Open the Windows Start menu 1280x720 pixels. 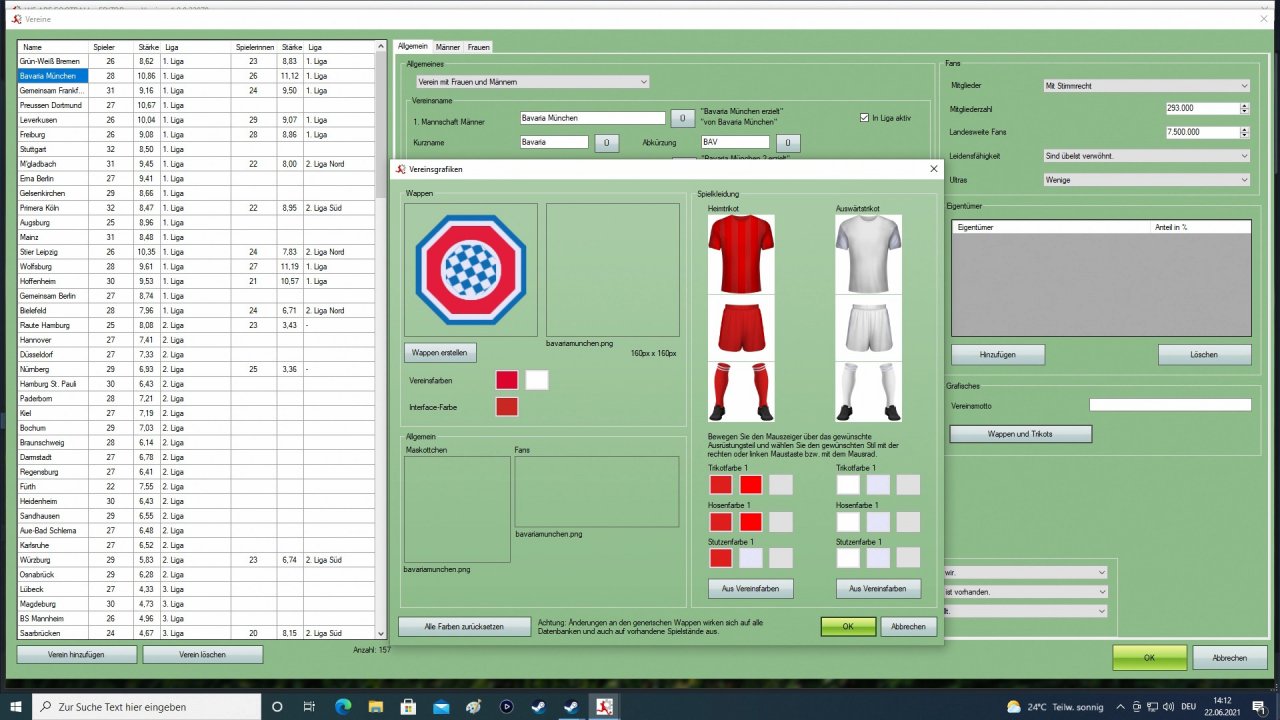tap(16, 707)
